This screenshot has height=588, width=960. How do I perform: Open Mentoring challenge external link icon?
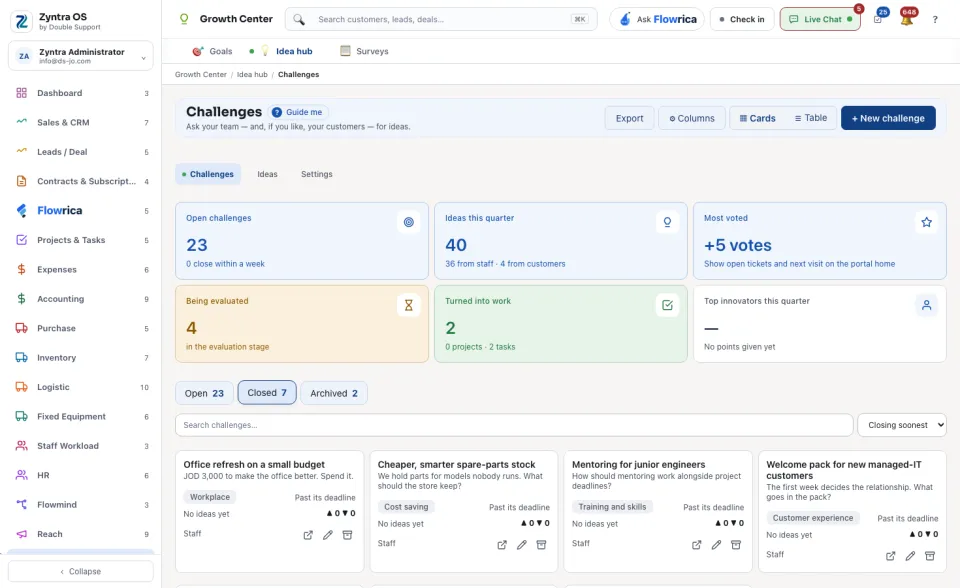pyautogui.click(x=697, y=545)
